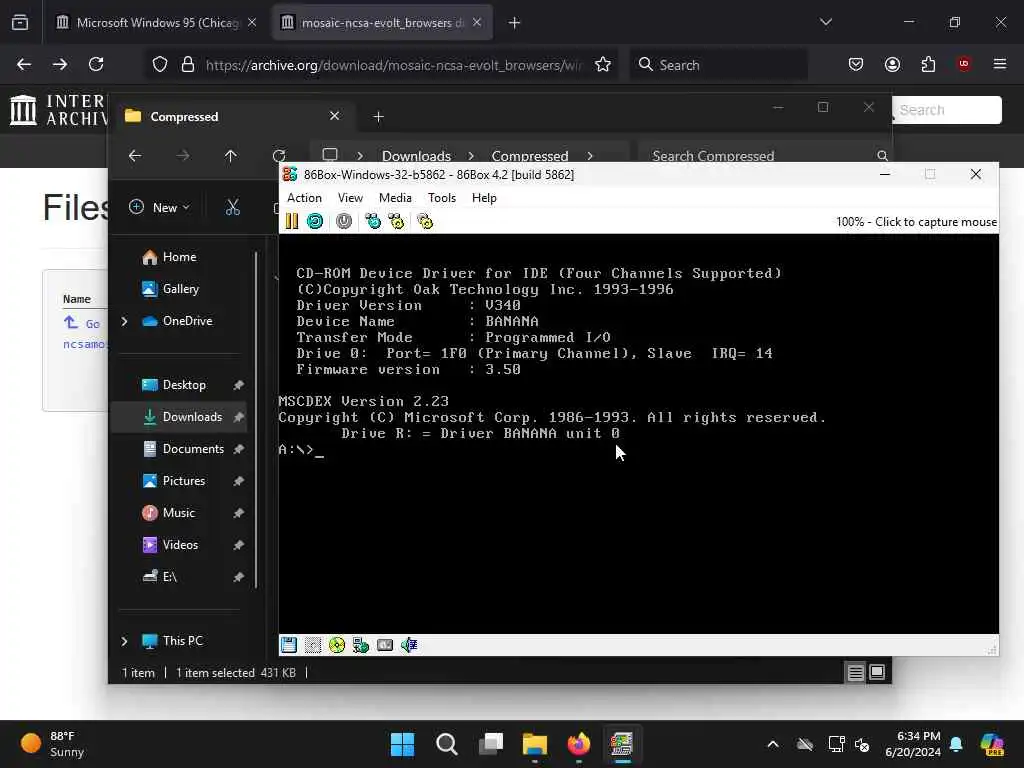Switch File Explorer to details view

(x=855, y=672)
